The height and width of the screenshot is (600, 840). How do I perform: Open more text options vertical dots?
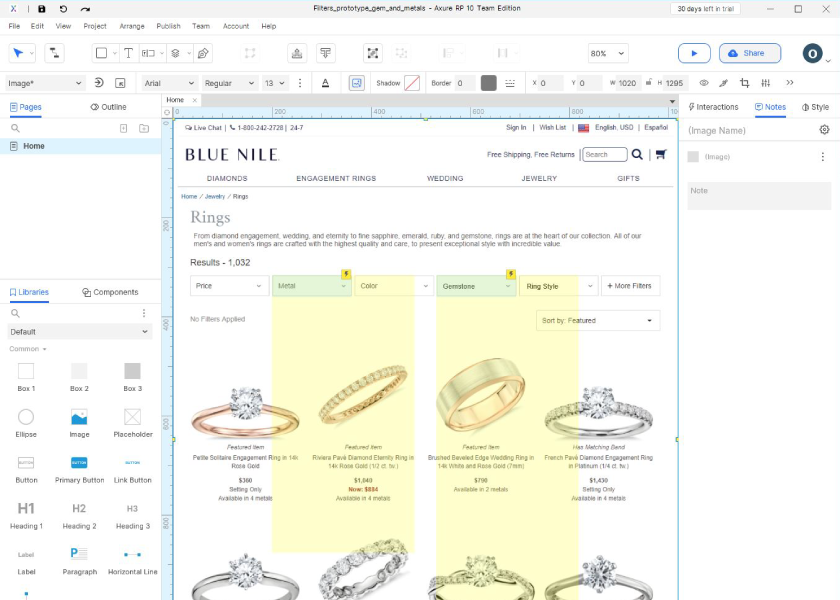click(x=300, y=83)
